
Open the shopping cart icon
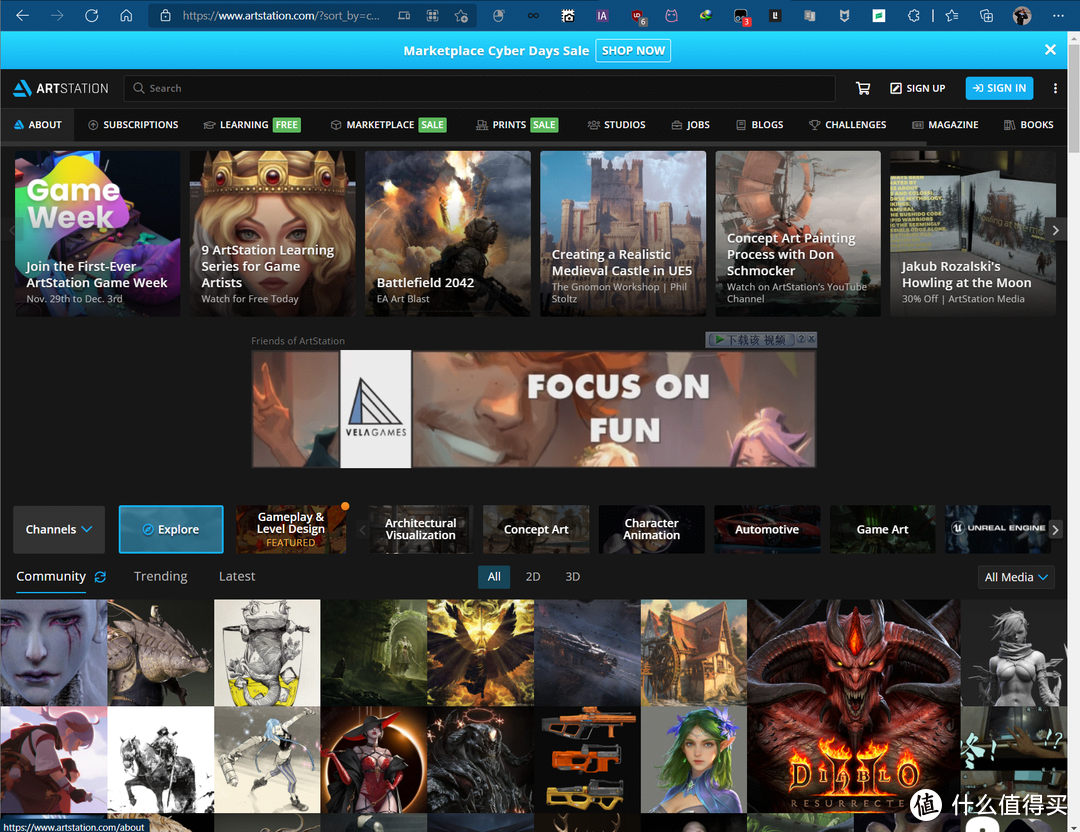tap(862, 88)
